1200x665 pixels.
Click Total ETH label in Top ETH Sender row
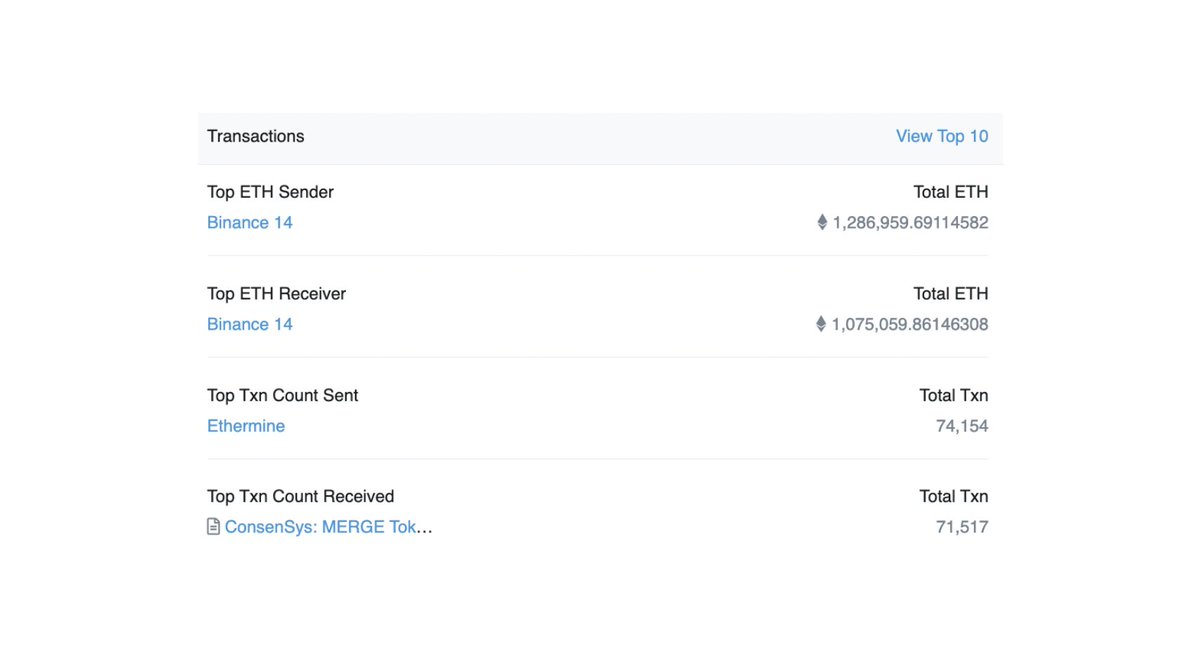(x=951, y=192)
